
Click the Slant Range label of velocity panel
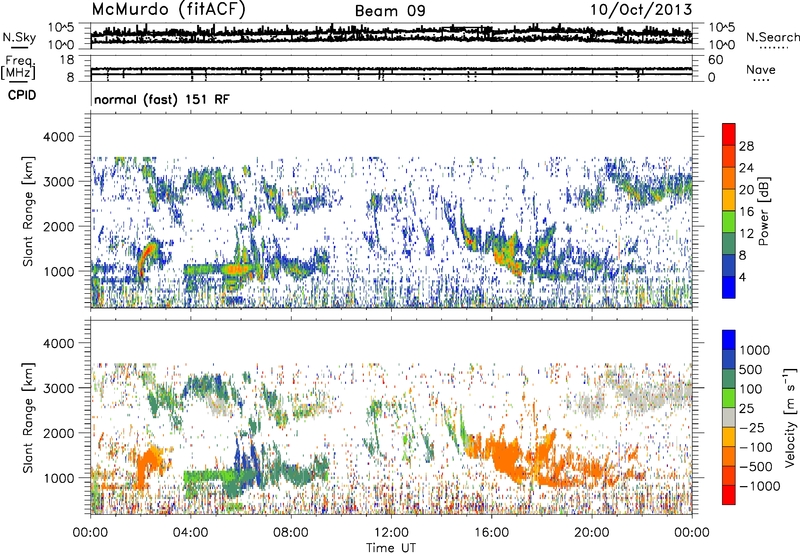pos(28,418)
